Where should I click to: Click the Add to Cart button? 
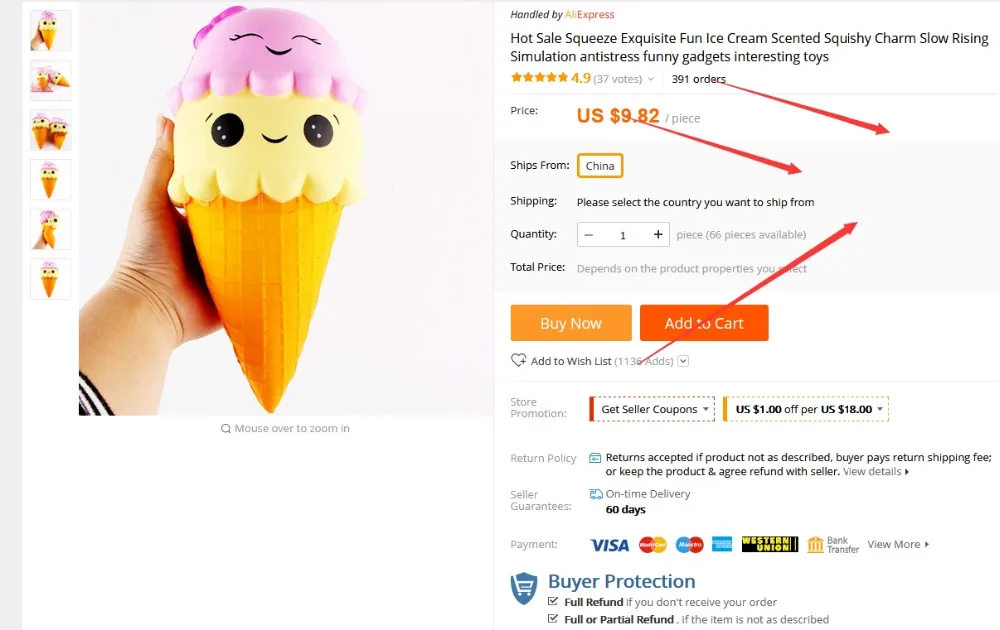704,323
